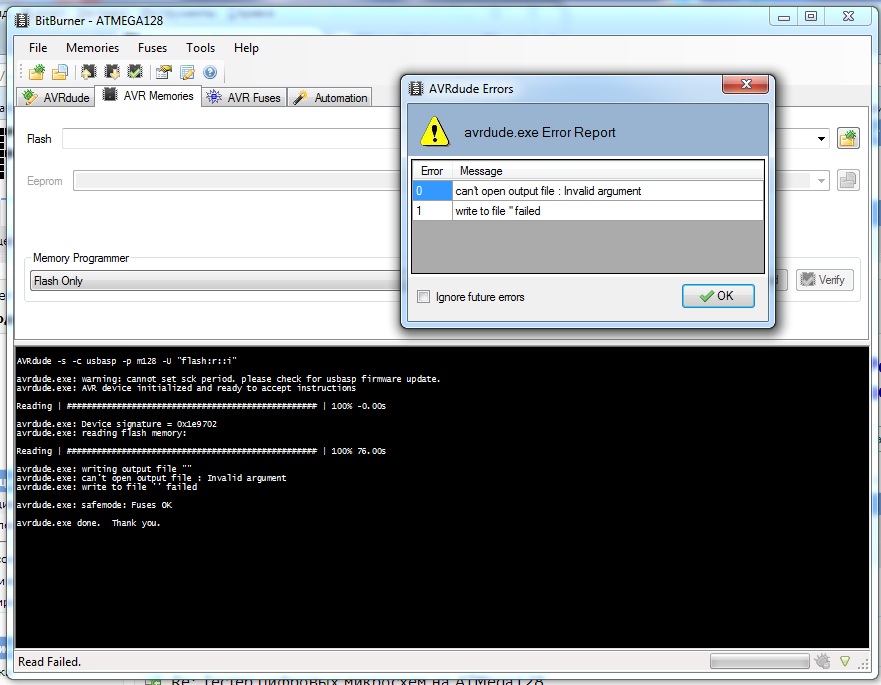Open the settings toolbar icon

(x=163, y=72)
